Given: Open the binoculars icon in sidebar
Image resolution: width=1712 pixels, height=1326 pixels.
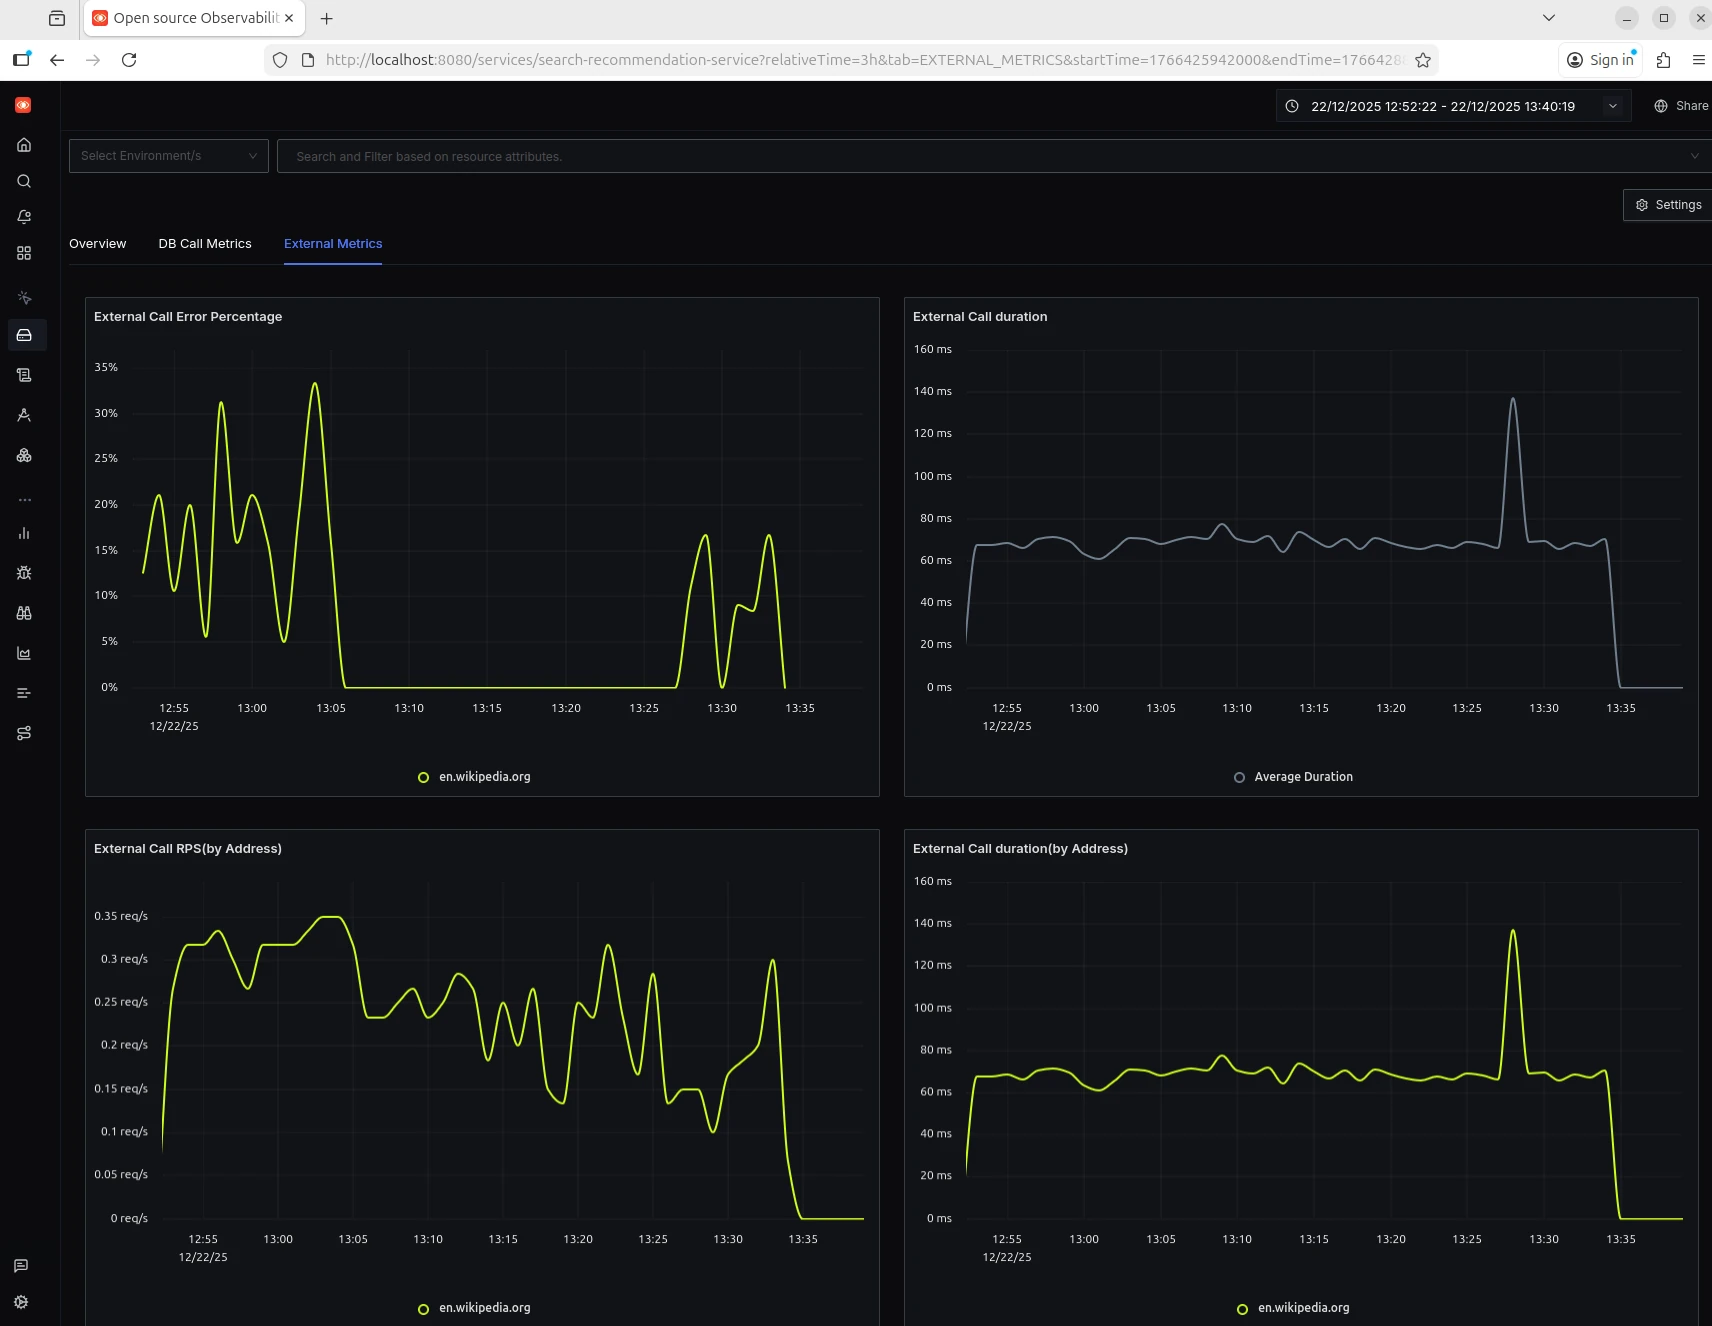Looking at the screenshot, I should (x=24, y=613).
